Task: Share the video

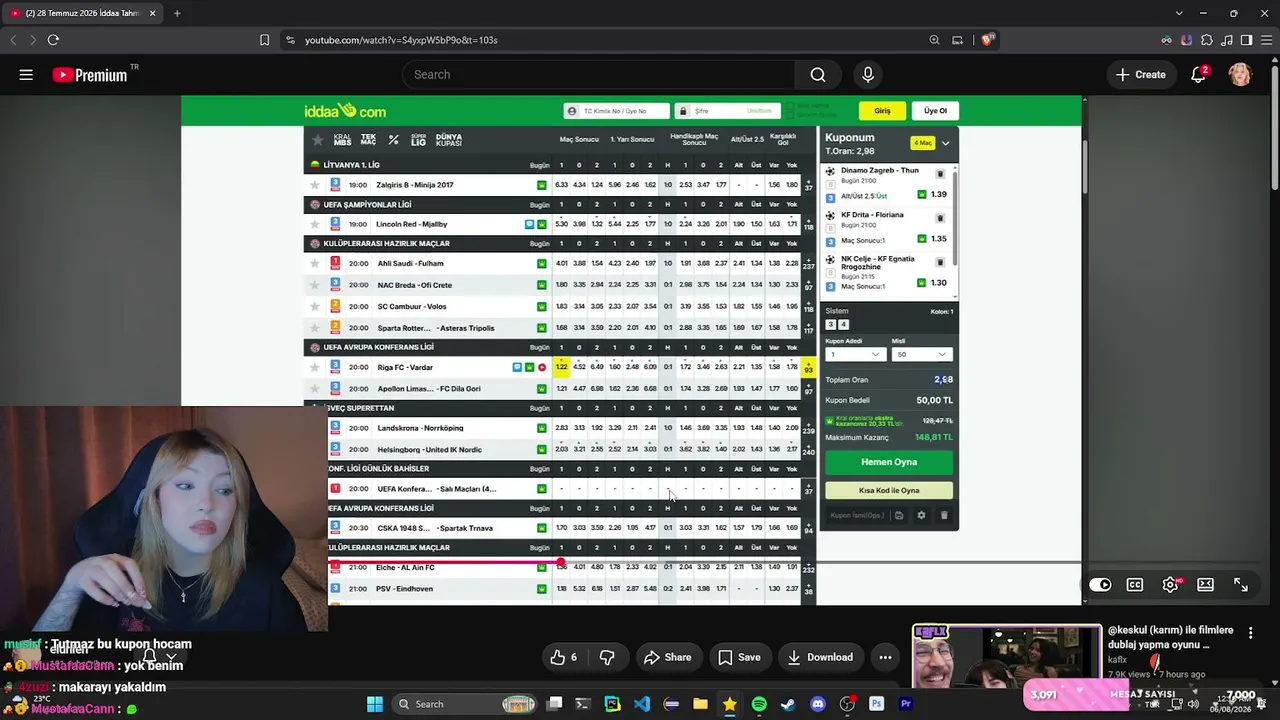Action: 667,657
